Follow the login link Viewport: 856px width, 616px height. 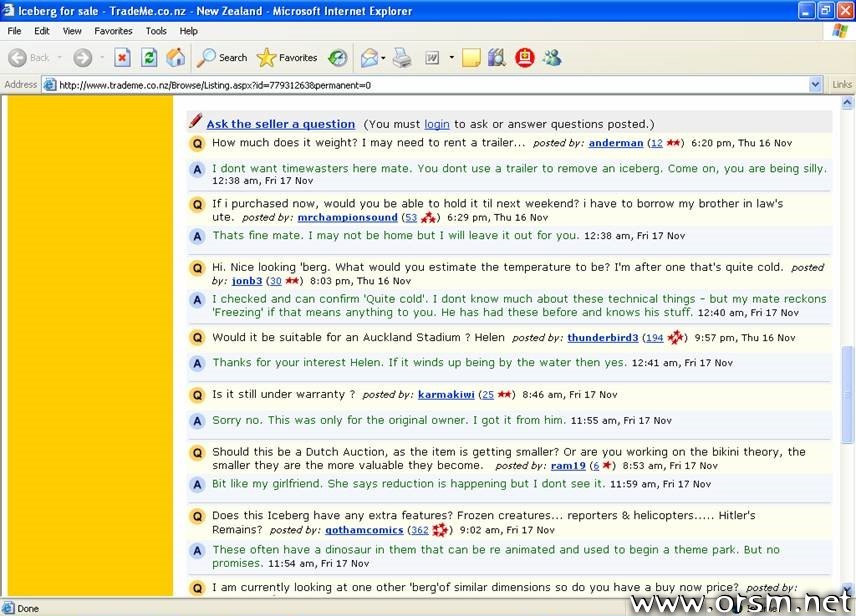437,124
